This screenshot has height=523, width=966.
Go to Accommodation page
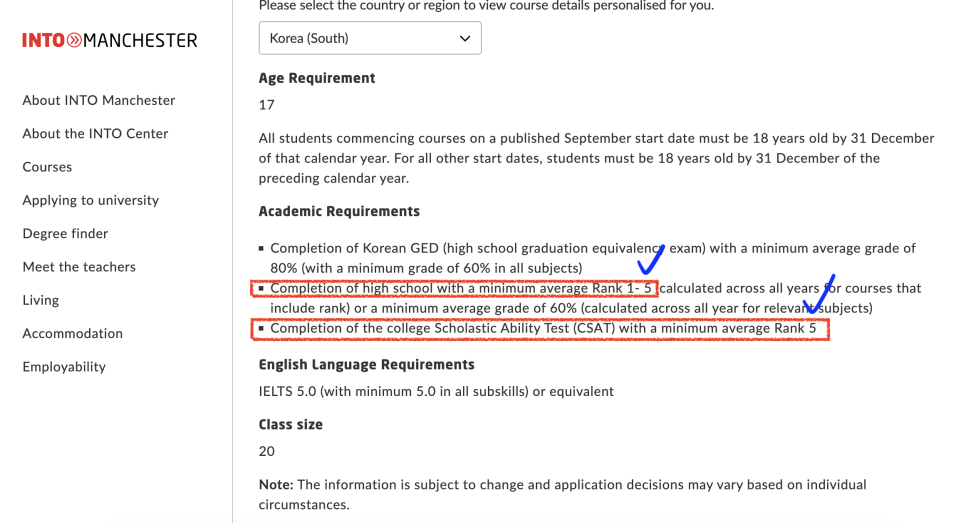tap(72, 333)
